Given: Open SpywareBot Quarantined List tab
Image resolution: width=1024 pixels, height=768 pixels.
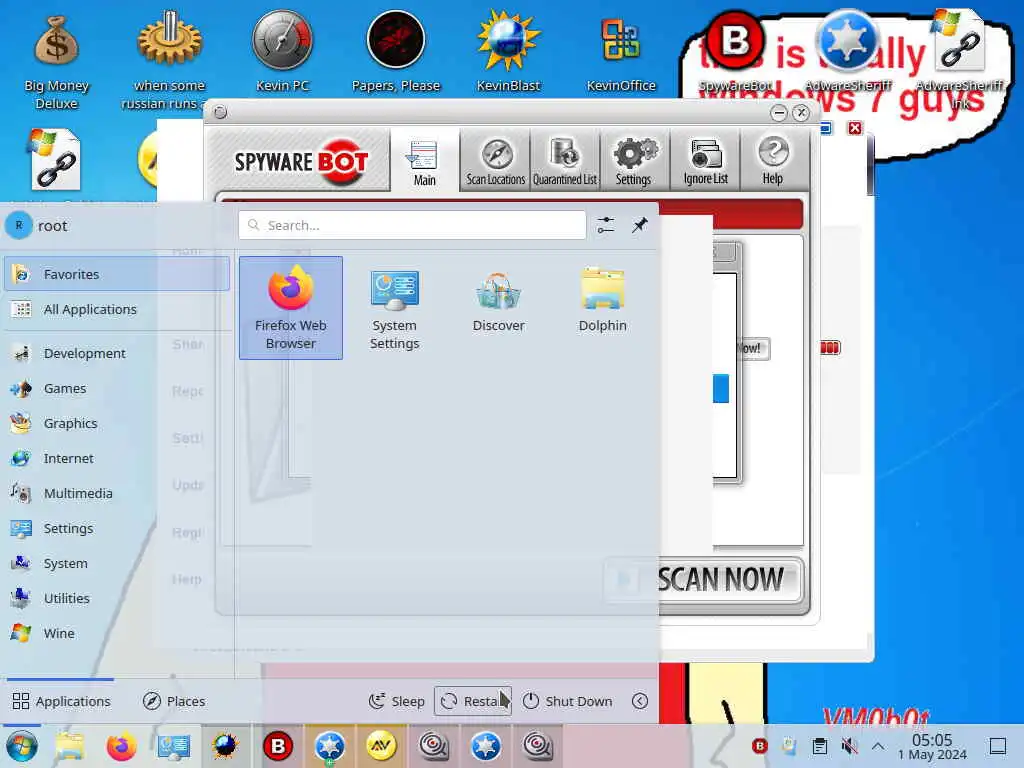Looking at the screenshot, I should (x=565, y=161).
